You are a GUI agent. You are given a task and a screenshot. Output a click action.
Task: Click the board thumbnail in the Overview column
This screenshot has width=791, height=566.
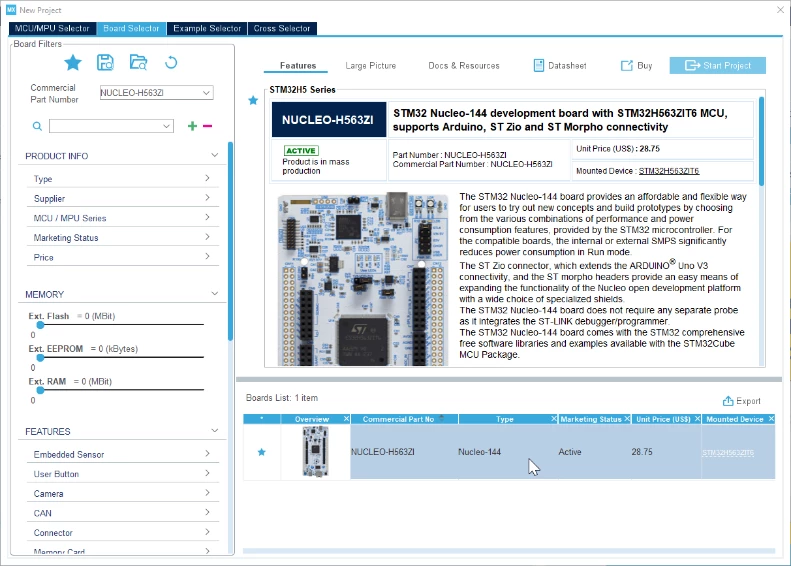(x=316, y=451)
